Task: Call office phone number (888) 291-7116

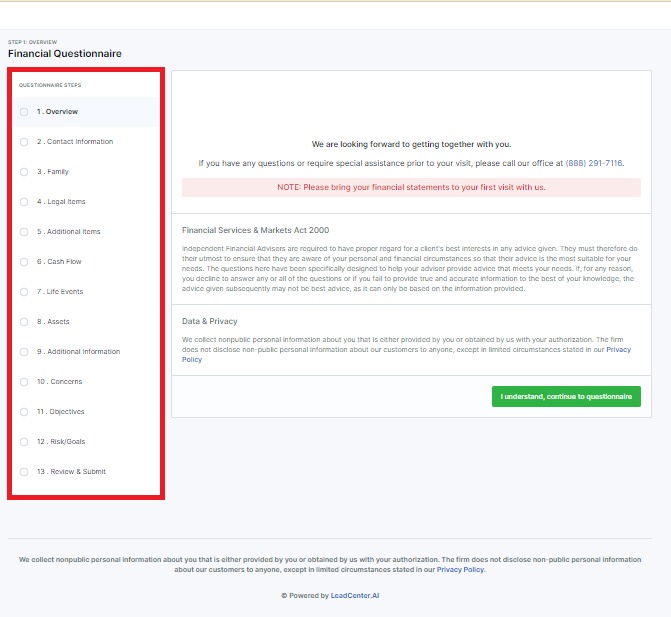Action: (594, 163)
